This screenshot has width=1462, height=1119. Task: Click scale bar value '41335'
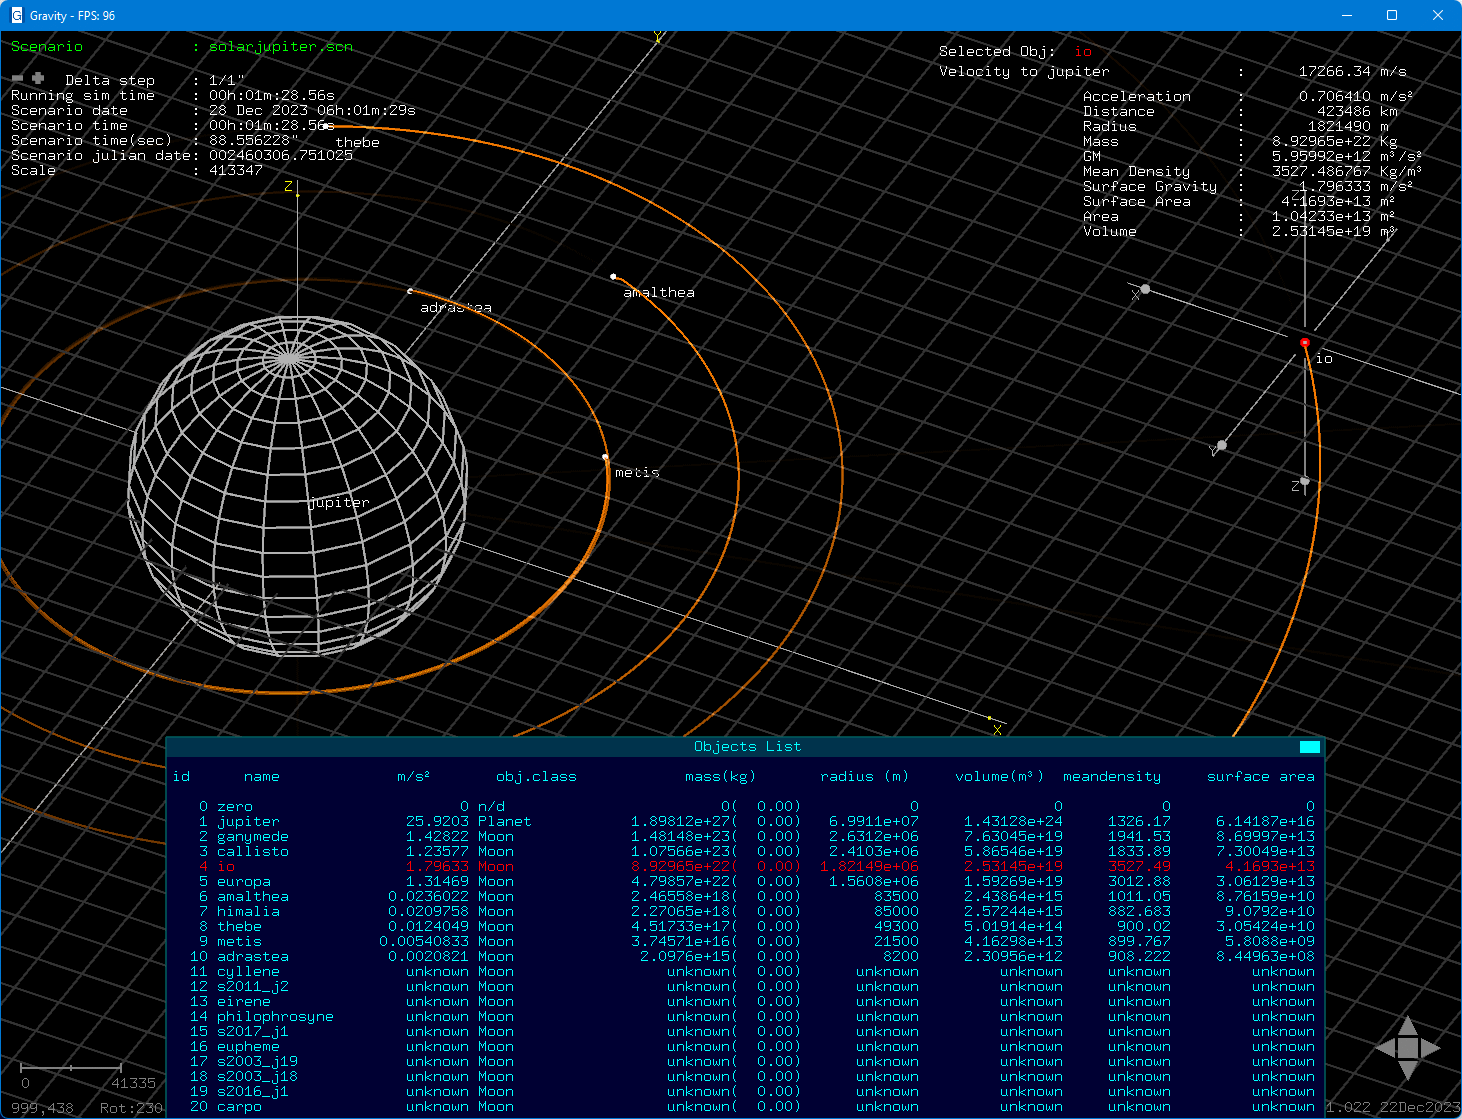(x=133, y=1084)
